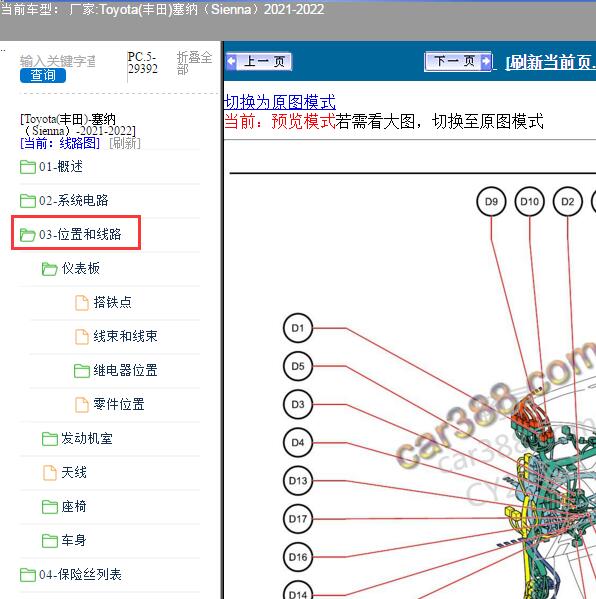Click connector label D3 in diagram
The height and width of the screenshot is (599, 596).
pyautogui.click(x=298, y=404)
